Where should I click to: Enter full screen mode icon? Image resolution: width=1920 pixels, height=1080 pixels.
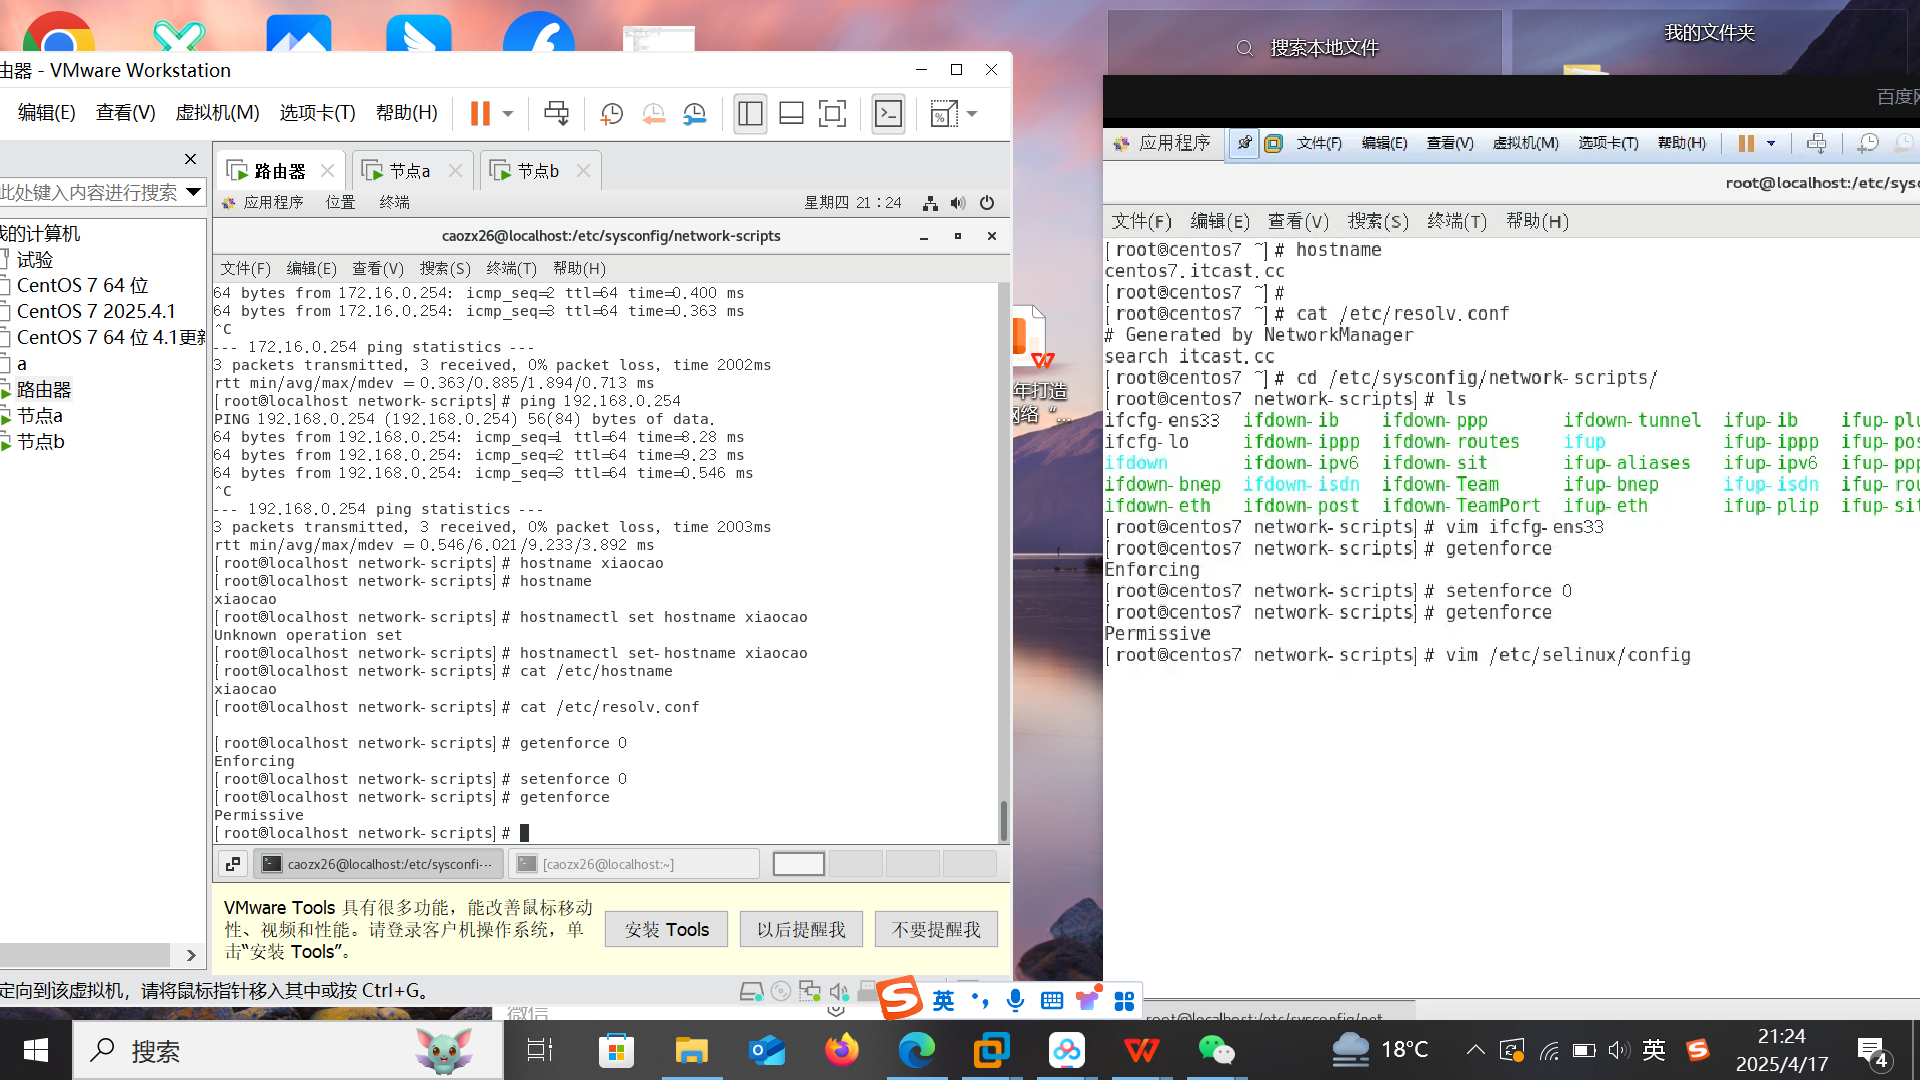832,113
